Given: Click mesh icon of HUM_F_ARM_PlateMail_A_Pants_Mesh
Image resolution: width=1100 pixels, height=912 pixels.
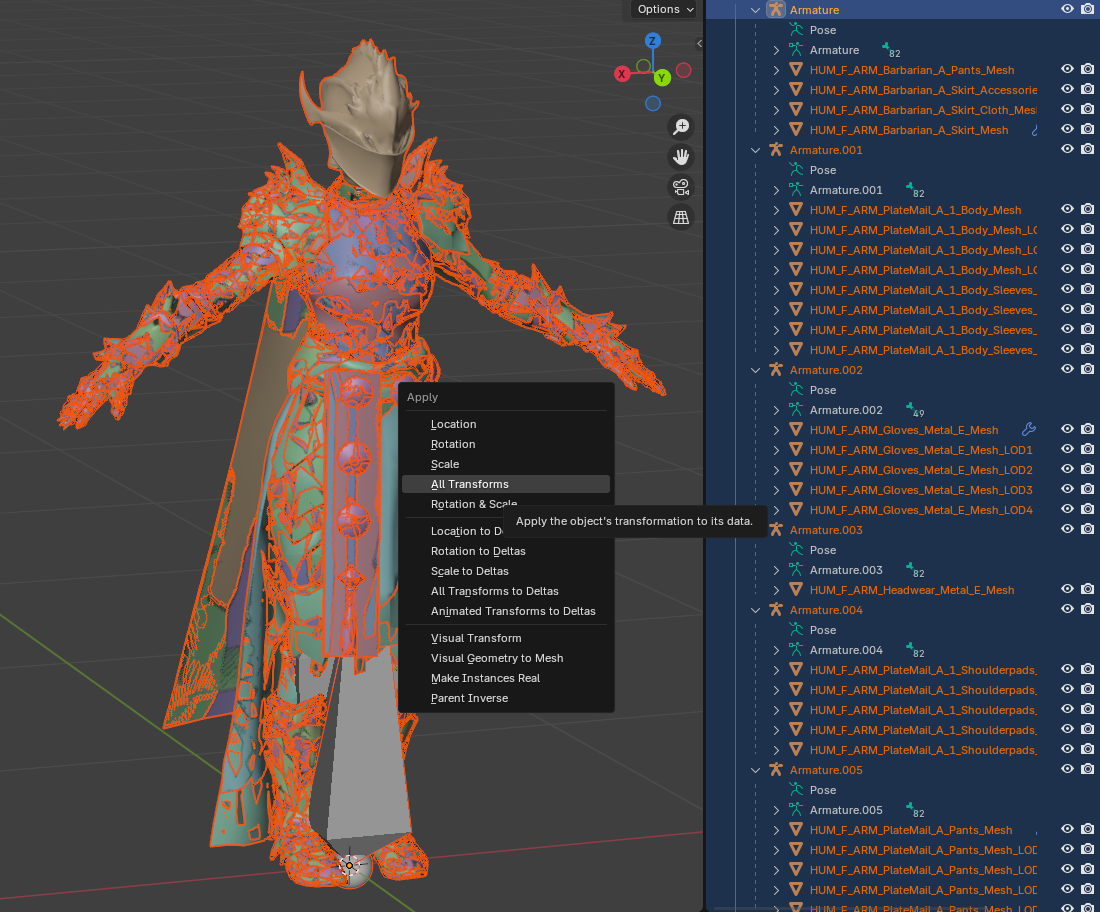Looking at the screenshot, I should (x=796, y=830).
